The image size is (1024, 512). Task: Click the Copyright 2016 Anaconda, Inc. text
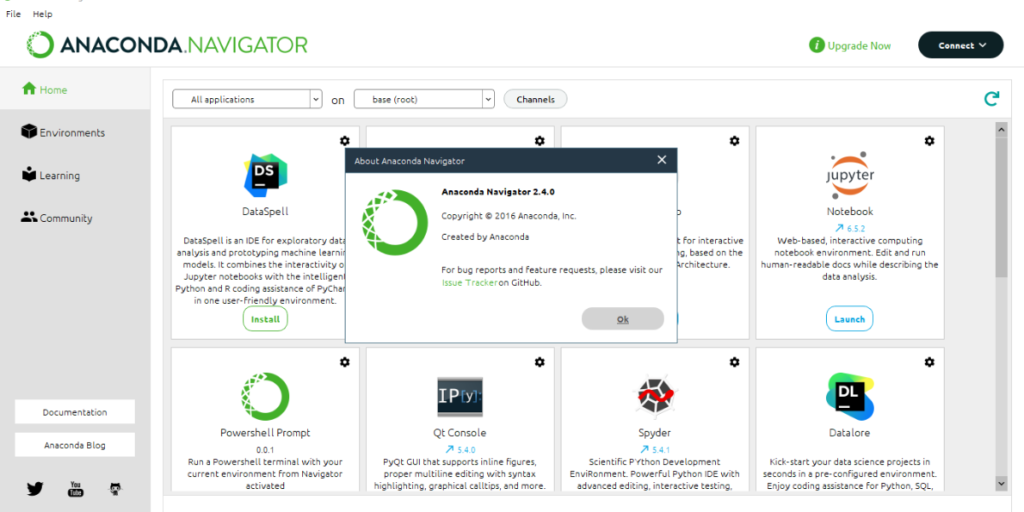(x=509, y=216)
